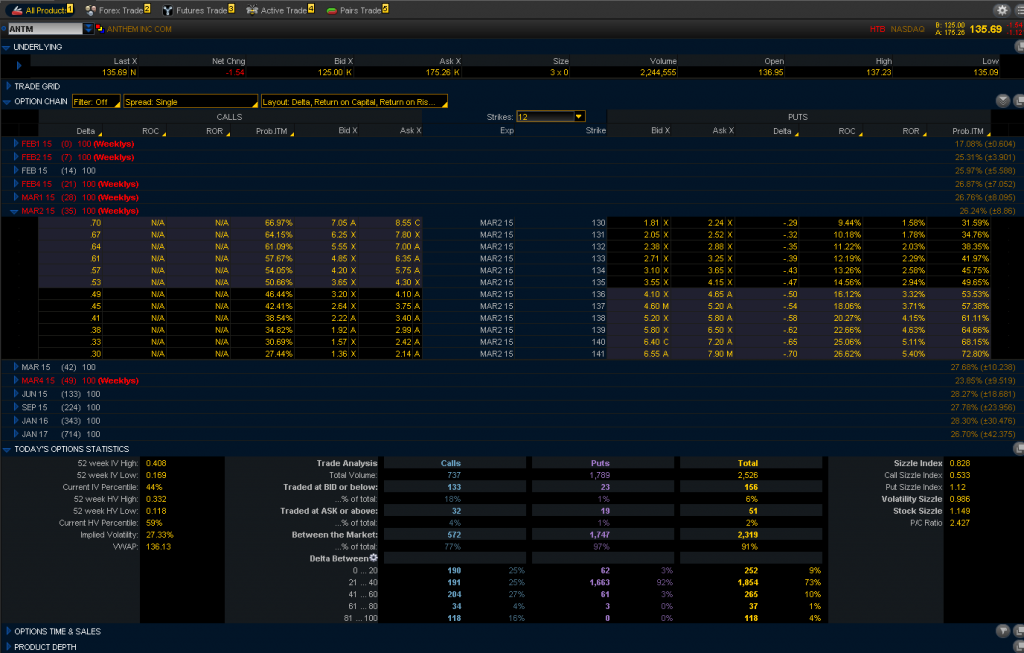Click the All Products tab icon
This screenshot has width=1024, height=653.
click(x=17, y=10)
